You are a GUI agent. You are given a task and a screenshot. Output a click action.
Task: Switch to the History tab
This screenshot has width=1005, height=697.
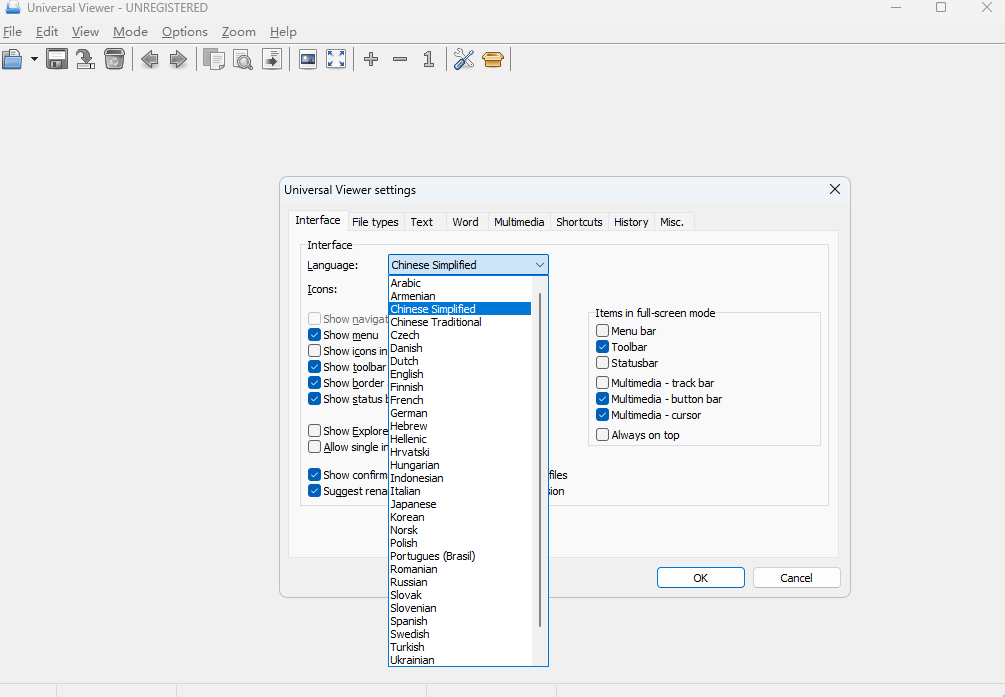[x=631, y=222]
